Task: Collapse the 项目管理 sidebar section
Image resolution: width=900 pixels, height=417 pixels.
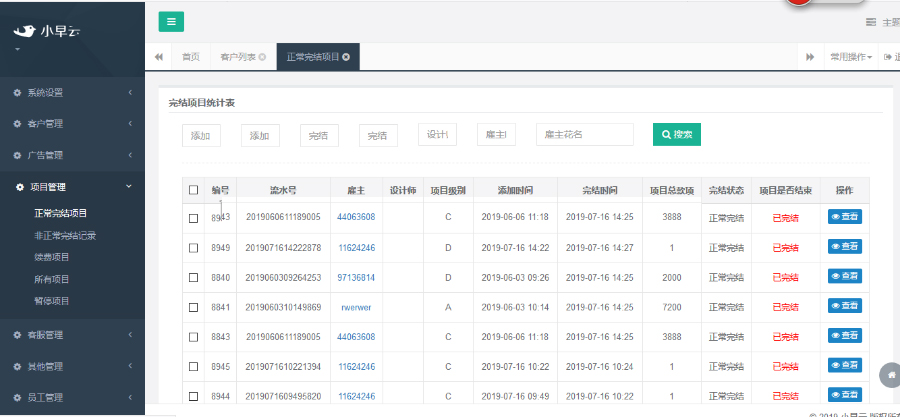Action: pos(70,186)
